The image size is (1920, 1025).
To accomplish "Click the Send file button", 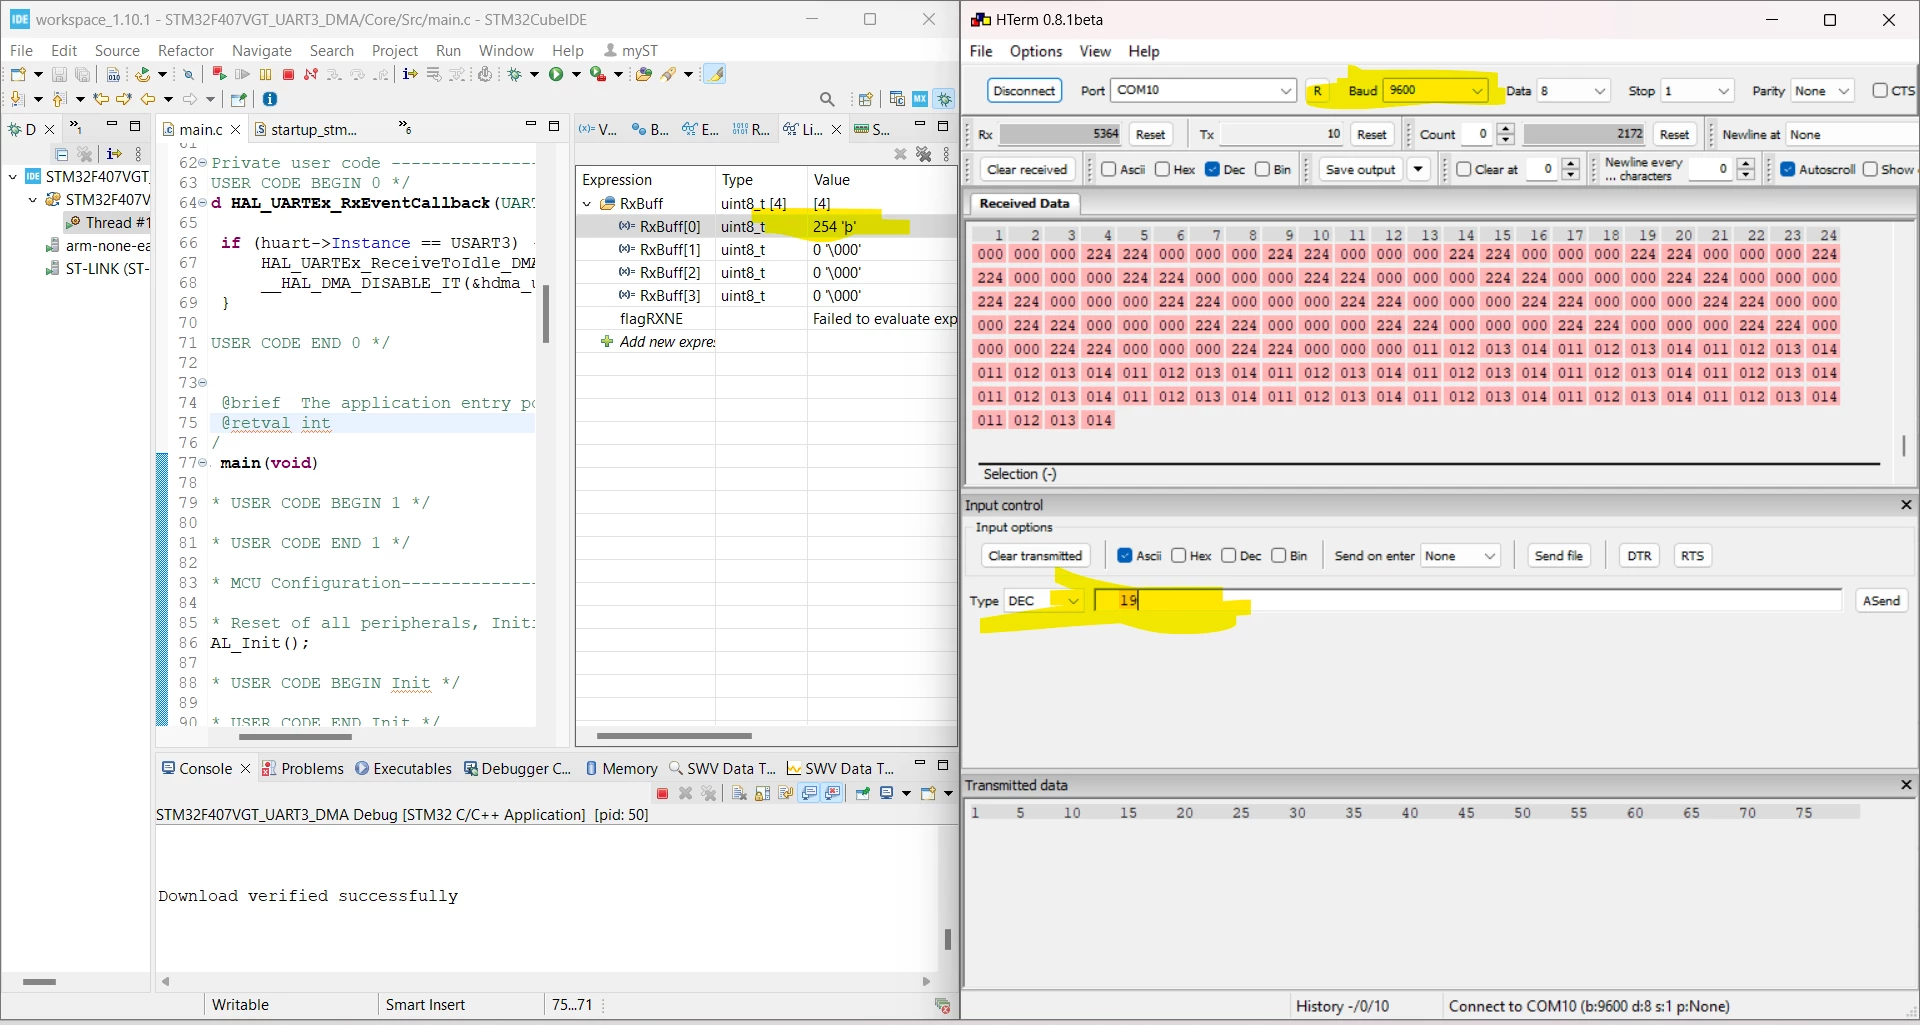I will [x=1558, y=556].
